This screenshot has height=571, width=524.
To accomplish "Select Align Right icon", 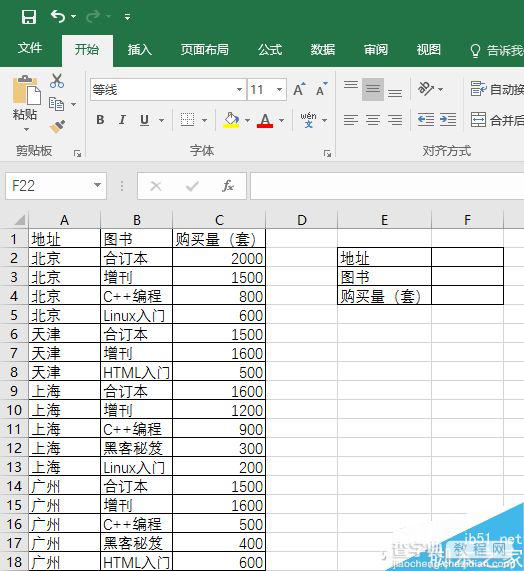I will (x=395, y=120).
